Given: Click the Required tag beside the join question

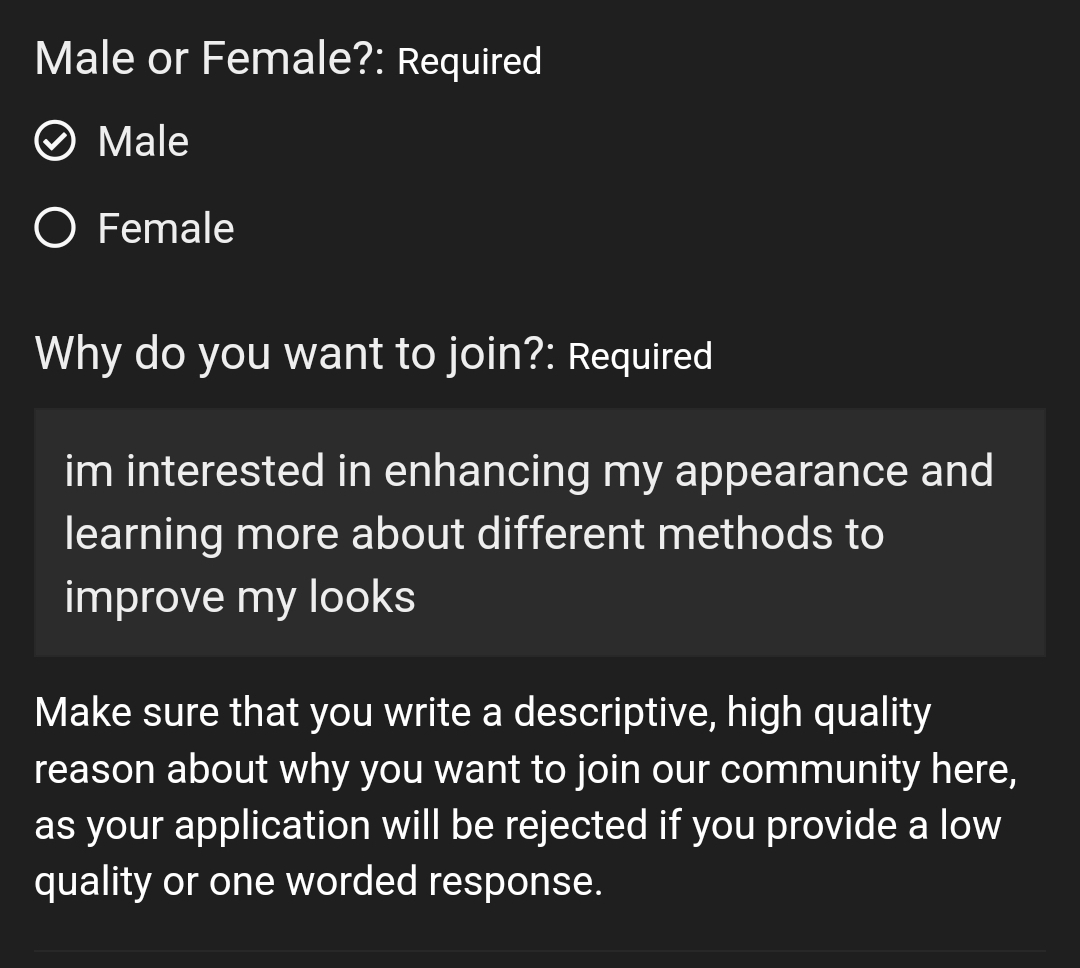Looking at the screenshot, I should 640,357.
